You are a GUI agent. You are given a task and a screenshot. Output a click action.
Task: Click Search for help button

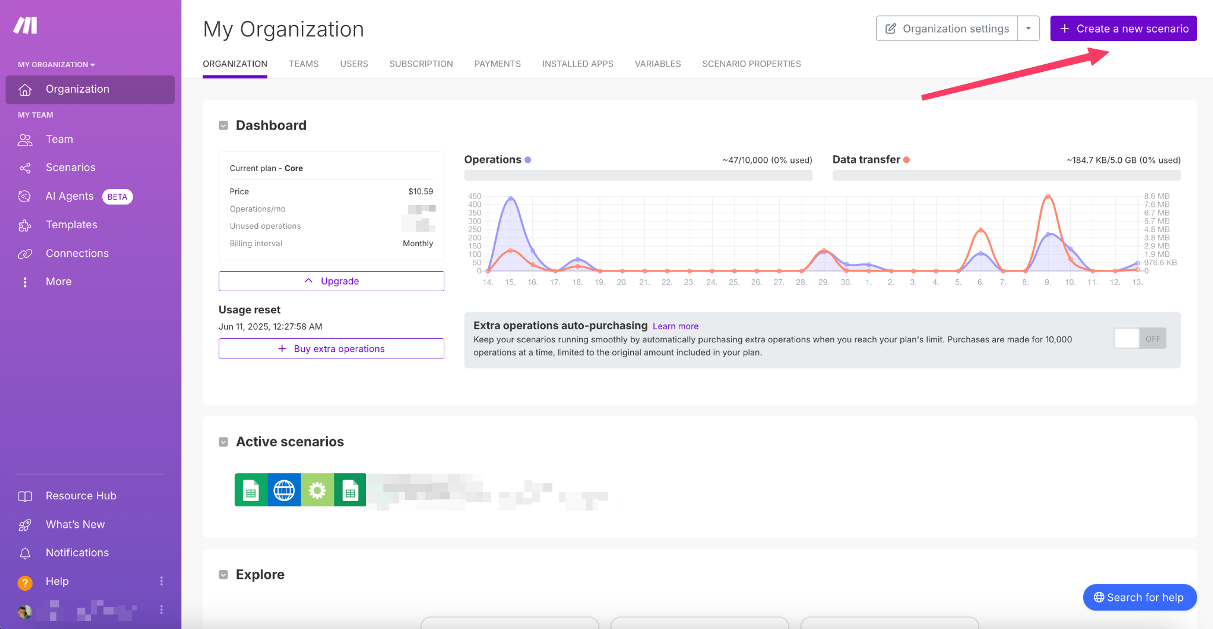(x=1139, y=597)
